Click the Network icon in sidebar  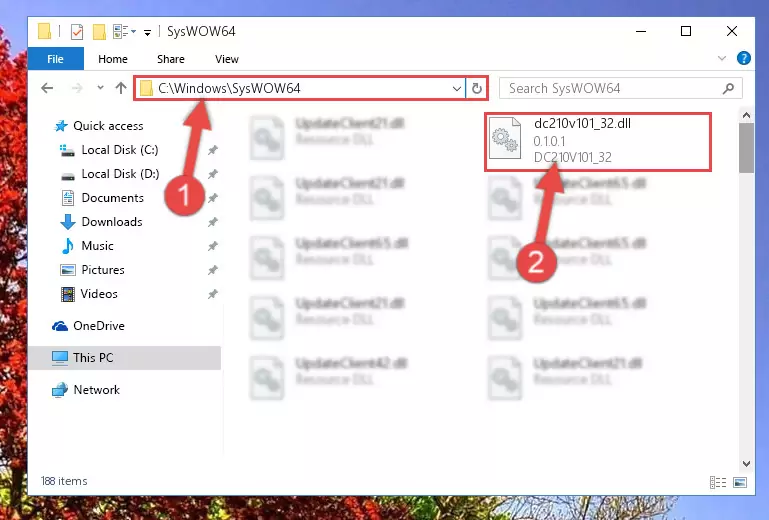click(x=60, y=390)
